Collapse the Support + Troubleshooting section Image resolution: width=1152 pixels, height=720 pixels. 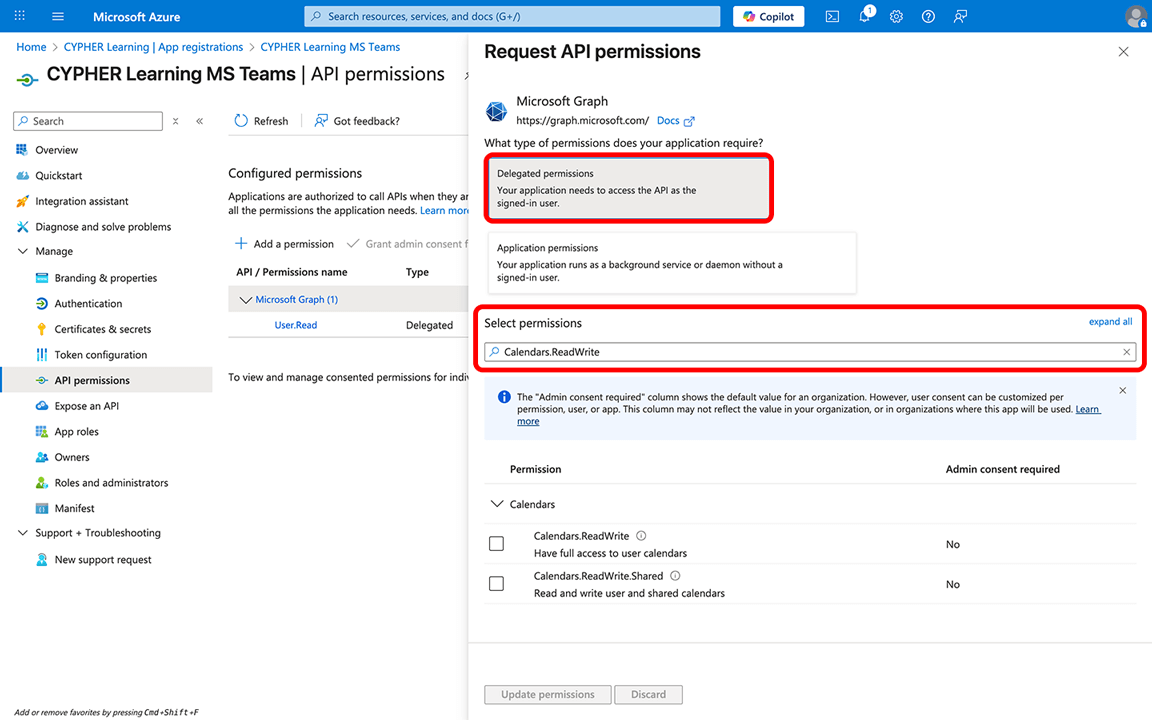[x=23, y=533]
